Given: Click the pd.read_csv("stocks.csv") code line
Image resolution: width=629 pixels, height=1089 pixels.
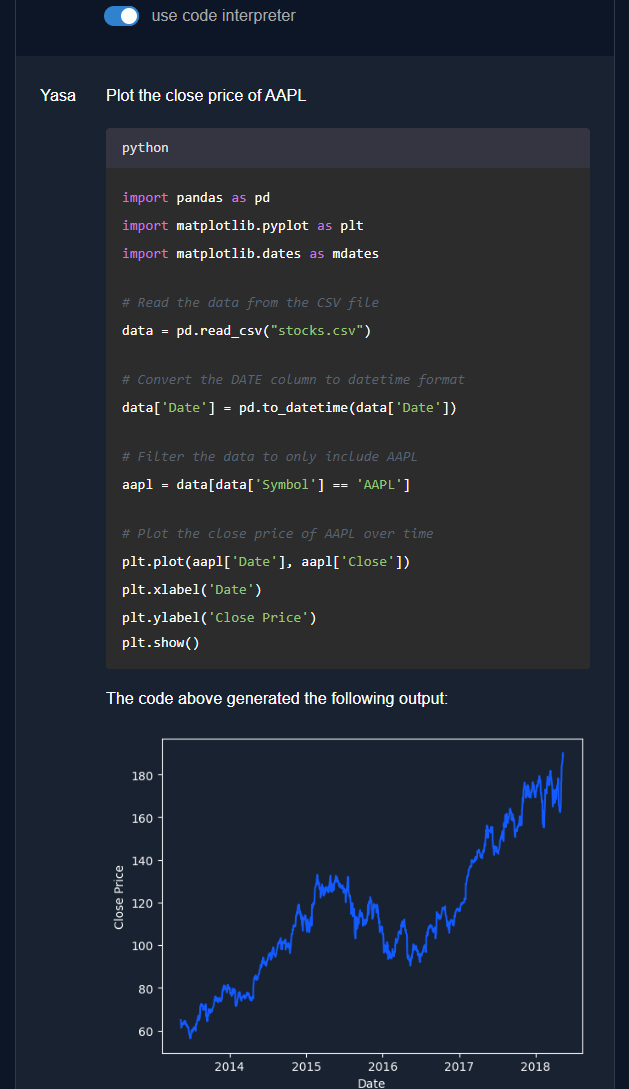Looking at the screenshot, I should 246,331.
